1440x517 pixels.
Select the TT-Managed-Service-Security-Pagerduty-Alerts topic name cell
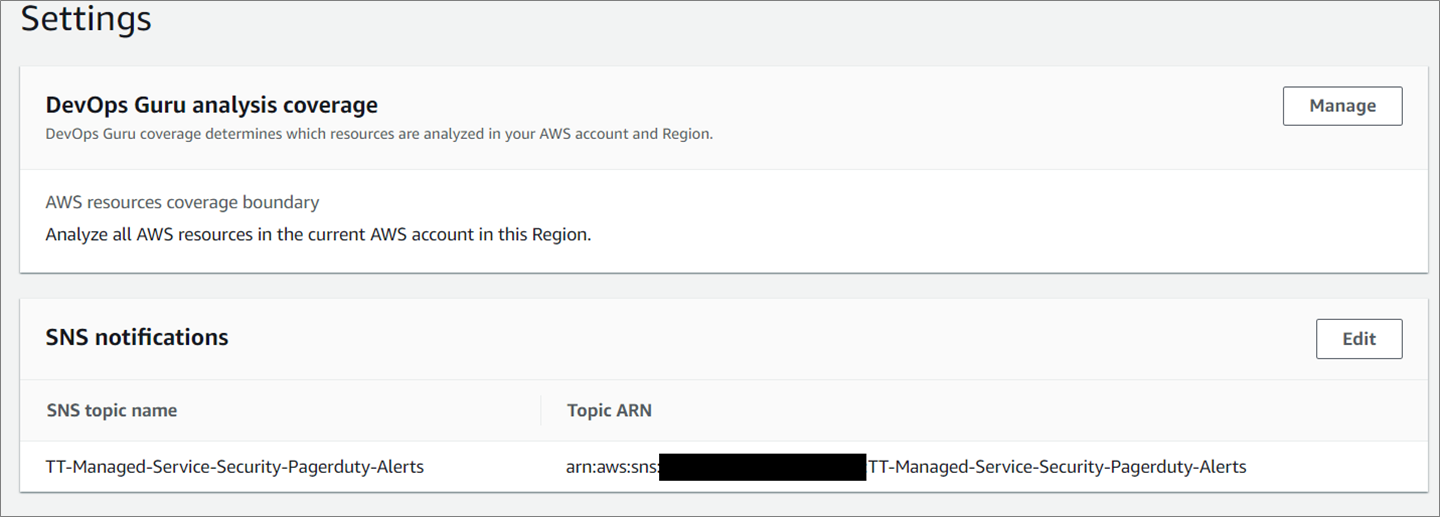coord(235,467)
